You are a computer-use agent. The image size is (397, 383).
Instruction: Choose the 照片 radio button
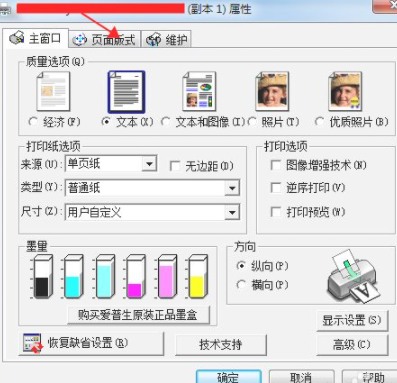[x=252, y=122]
